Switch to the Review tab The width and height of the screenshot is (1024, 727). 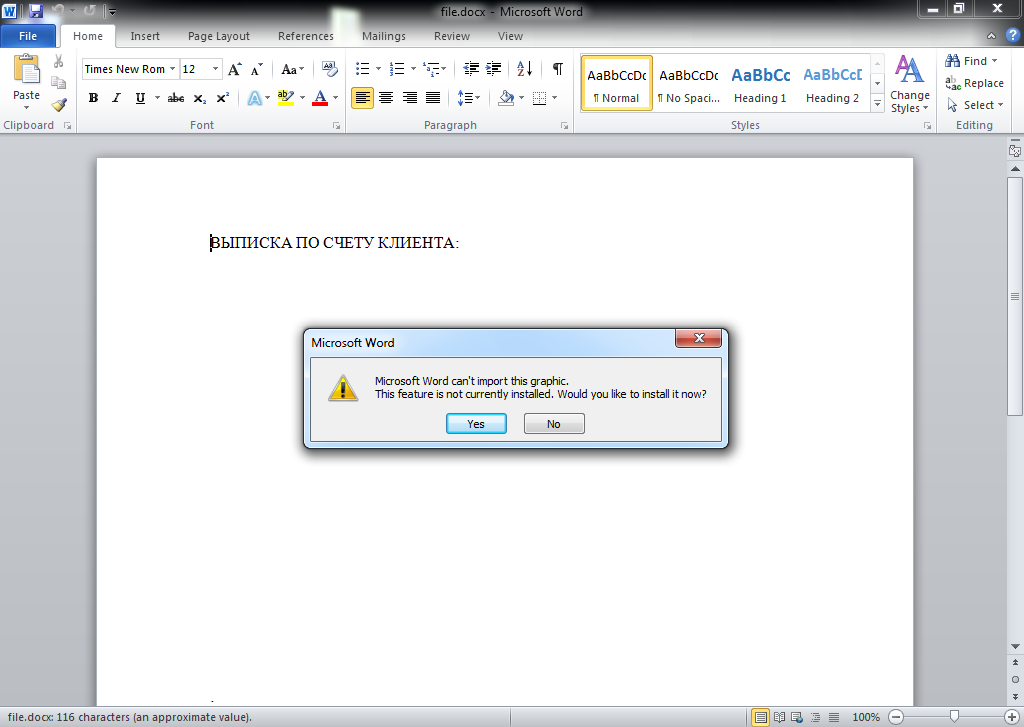click(452, 36)
